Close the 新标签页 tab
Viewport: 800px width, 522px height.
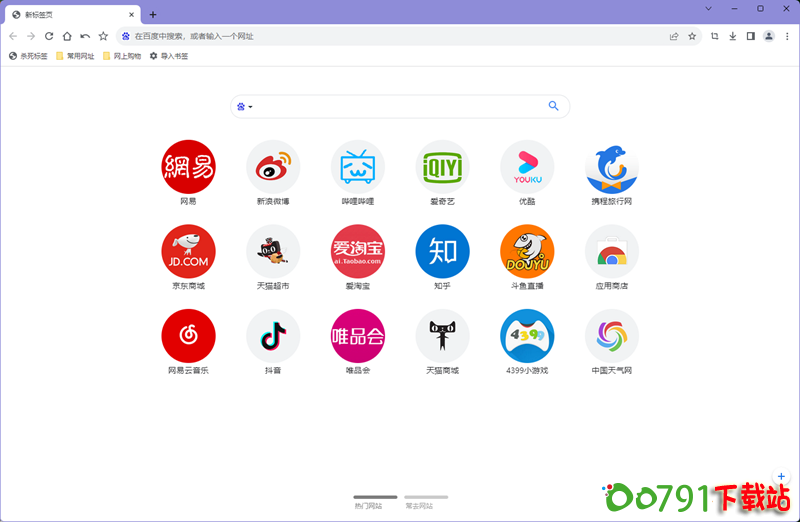pos(132,15)
